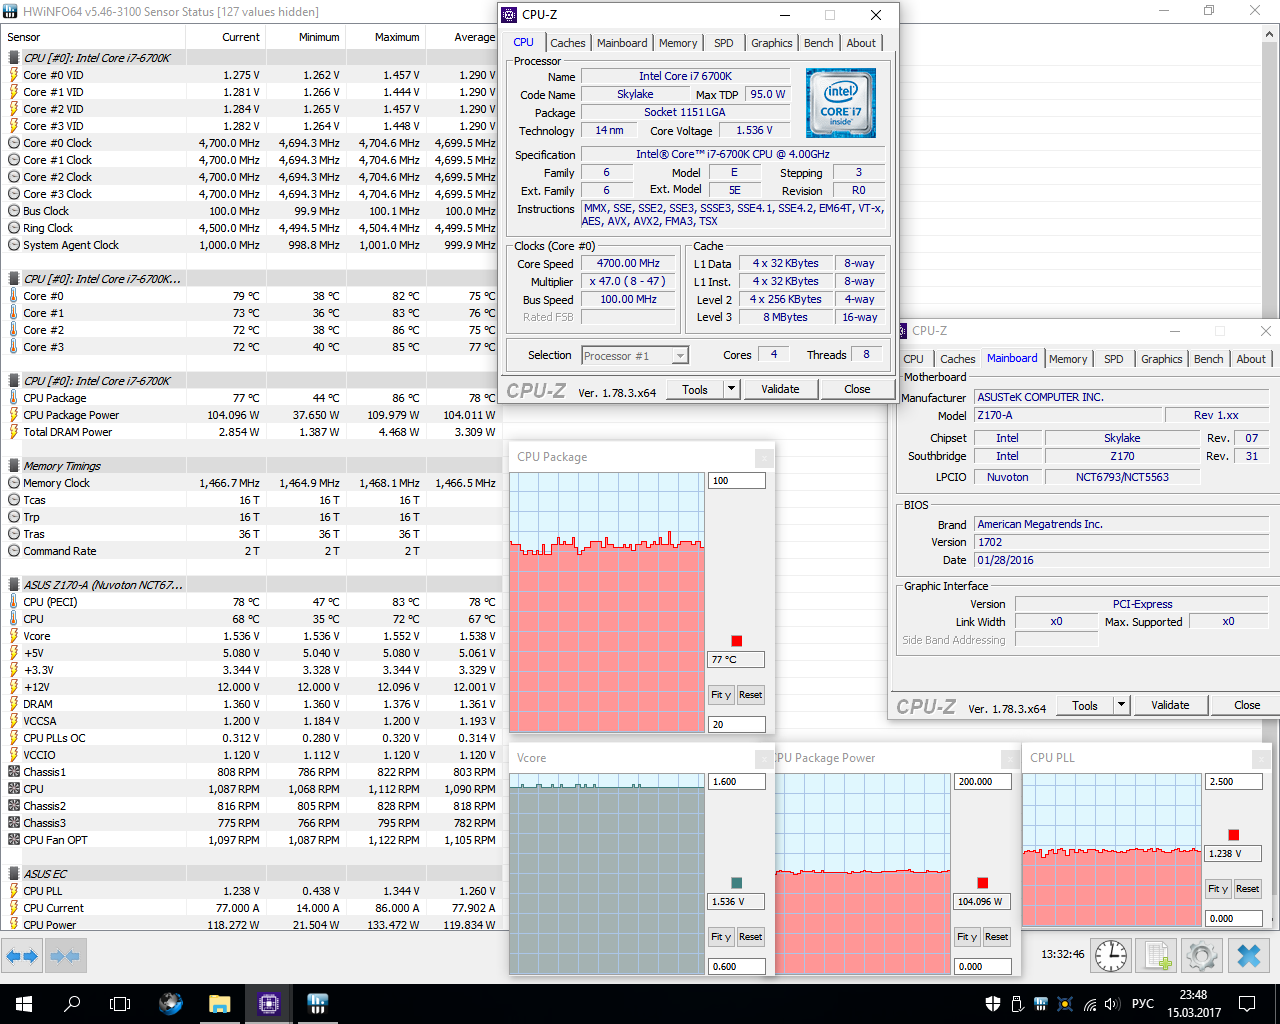
Task: Click the red color swatch on the CPU Package graph
Action: click(737, 641)
